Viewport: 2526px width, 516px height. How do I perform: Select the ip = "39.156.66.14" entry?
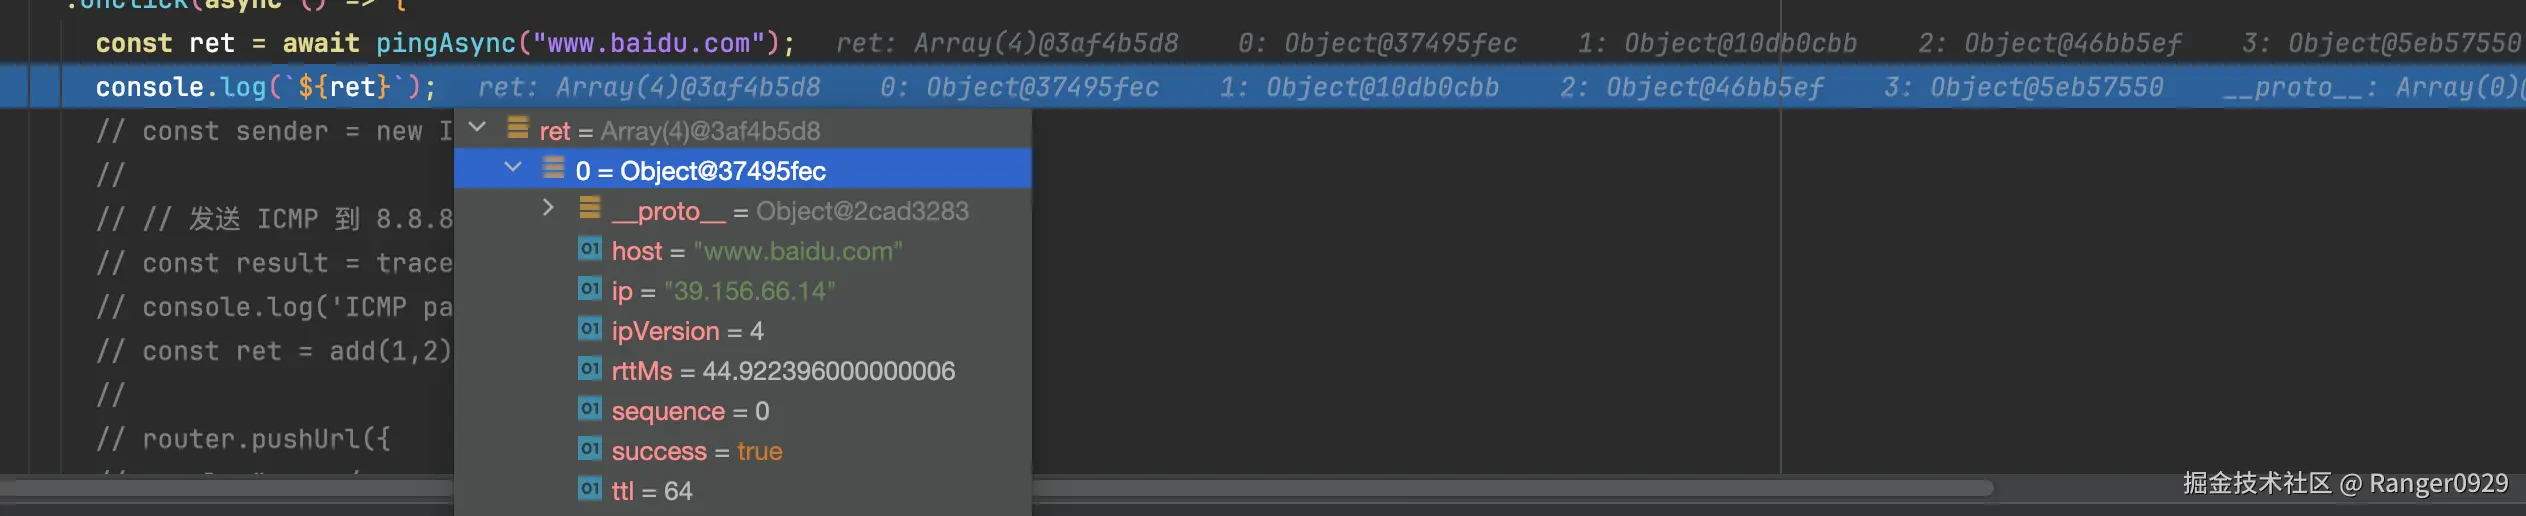click(x=743, y=291)
